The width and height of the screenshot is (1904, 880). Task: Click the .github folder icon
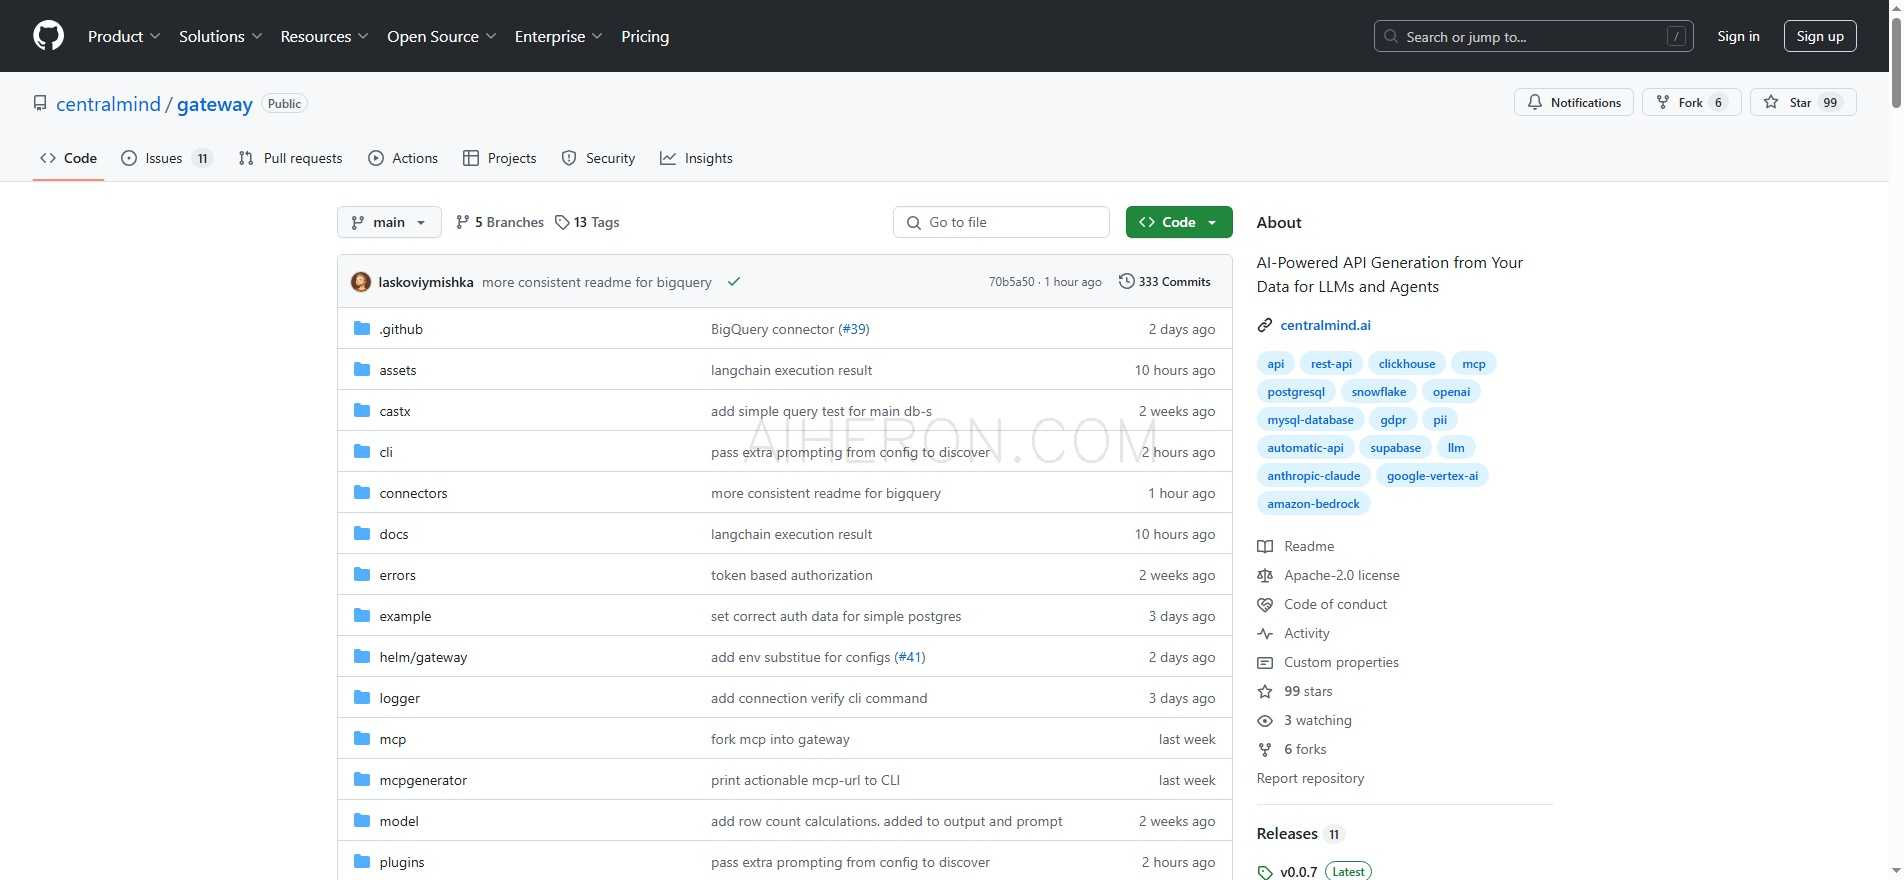(x=362, y=328)
